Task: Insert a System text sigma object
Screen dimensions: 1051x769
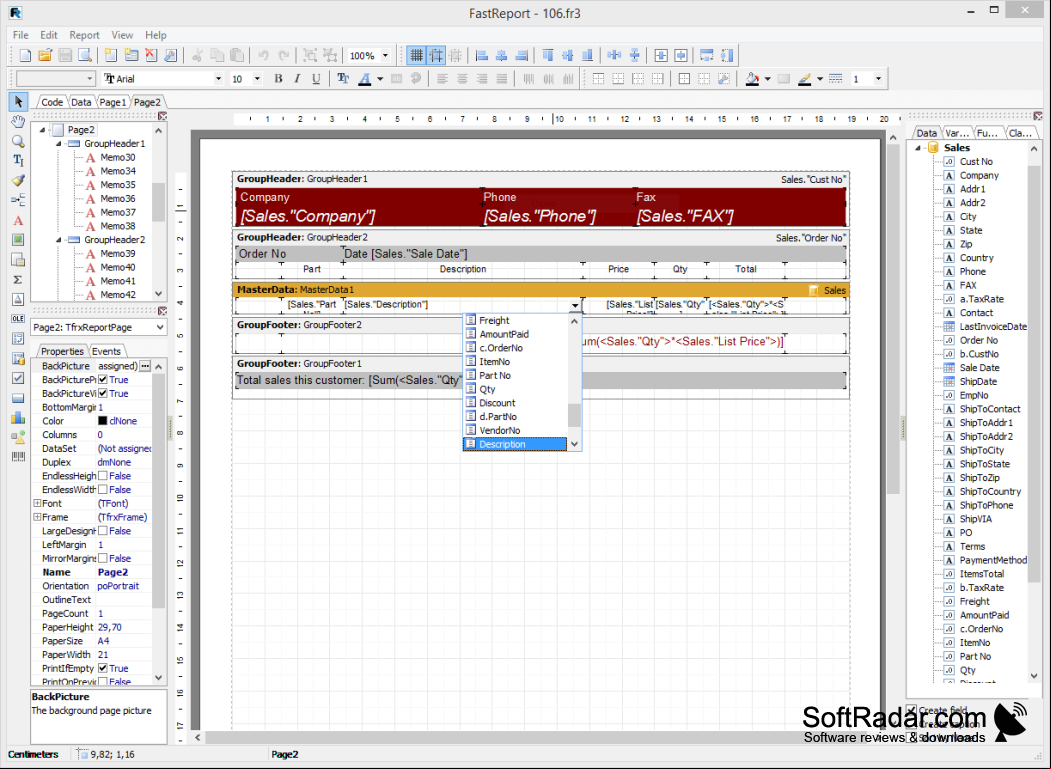Action: point(18,280)
